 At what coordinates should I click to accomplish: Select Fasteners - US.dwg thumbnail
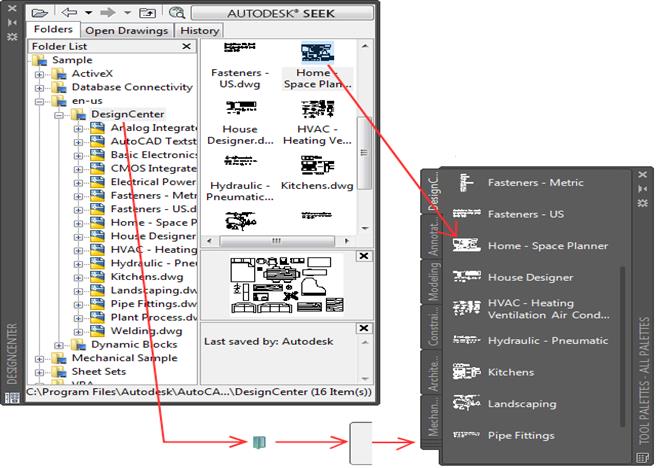point(240,65)
